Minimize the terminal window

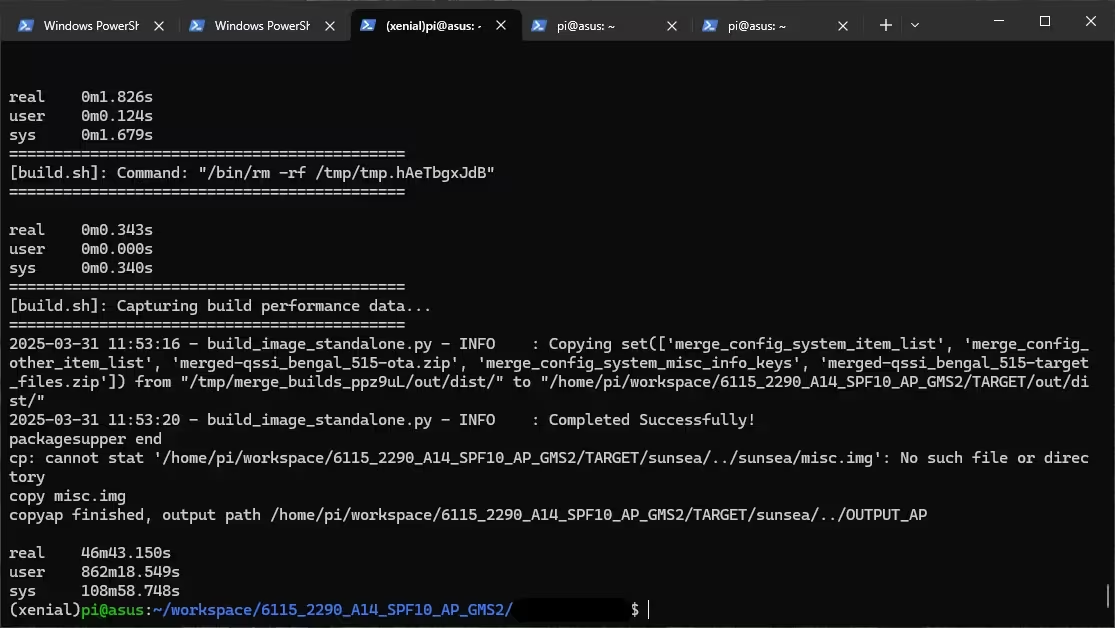(x=999, y=21)
